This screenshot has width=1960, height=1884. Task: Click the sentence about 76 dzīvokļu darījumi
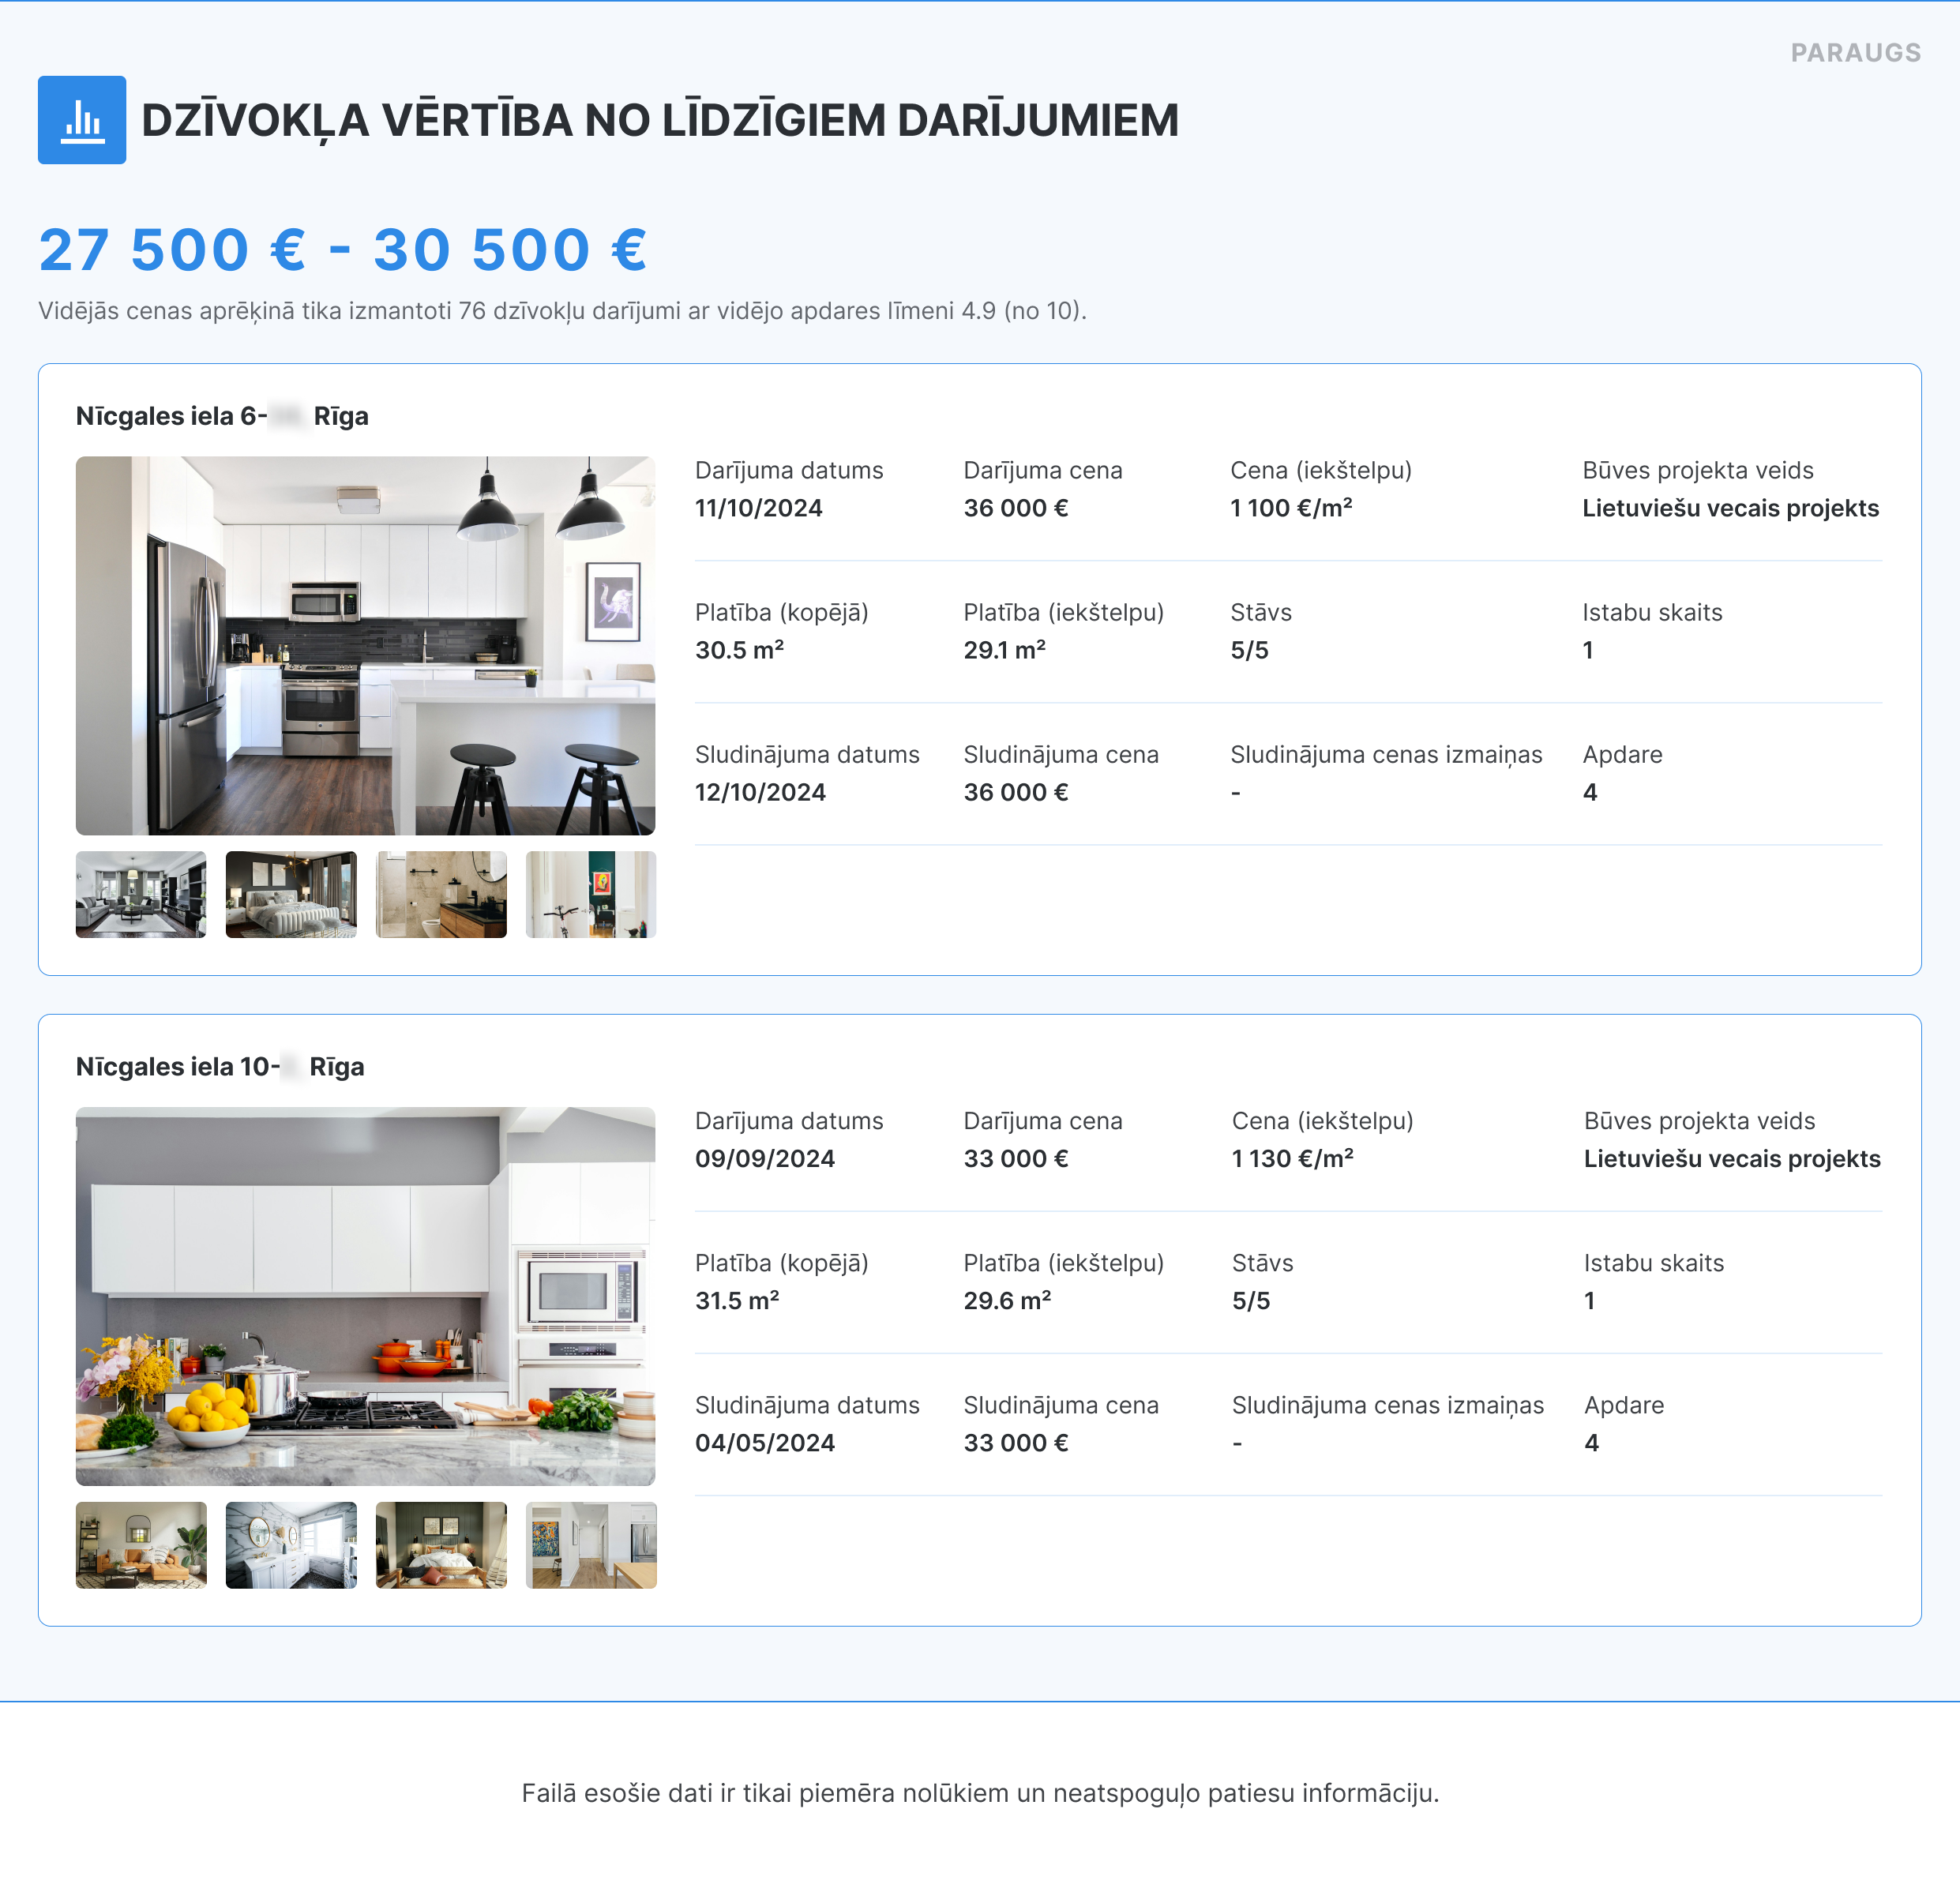pyautogui.click(x=562, y=311)
